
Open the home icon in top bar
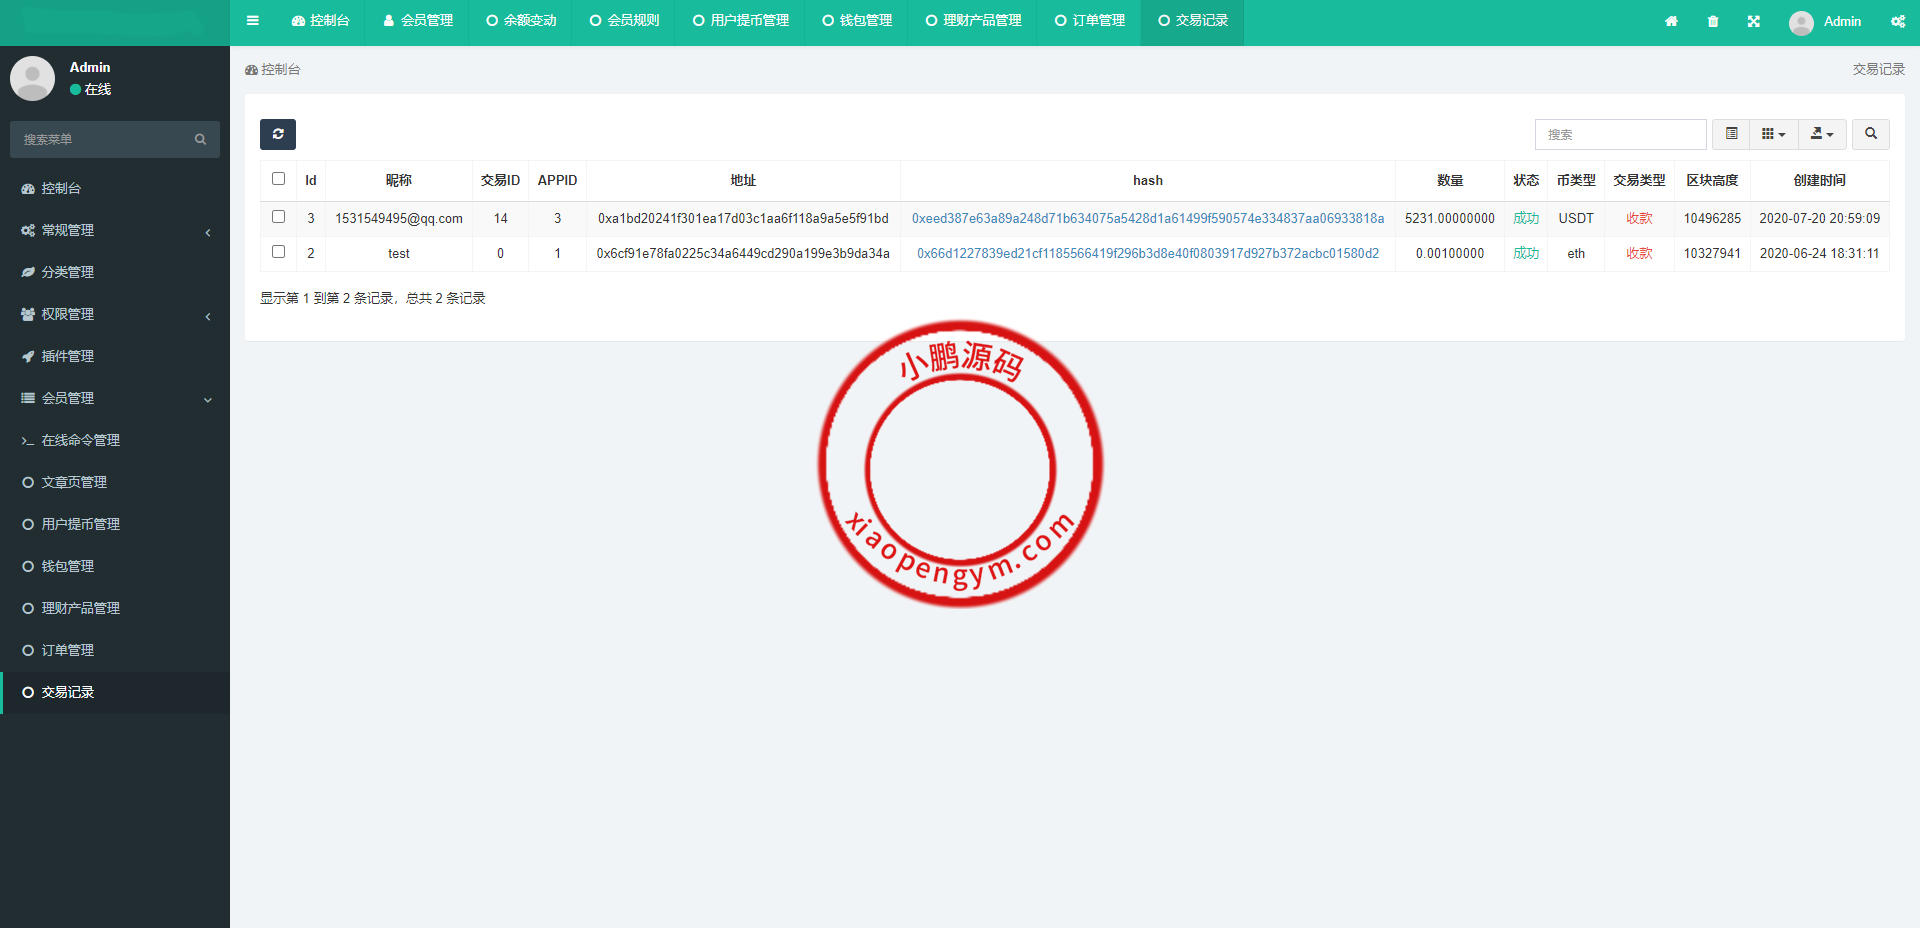tap(1671, 21)
